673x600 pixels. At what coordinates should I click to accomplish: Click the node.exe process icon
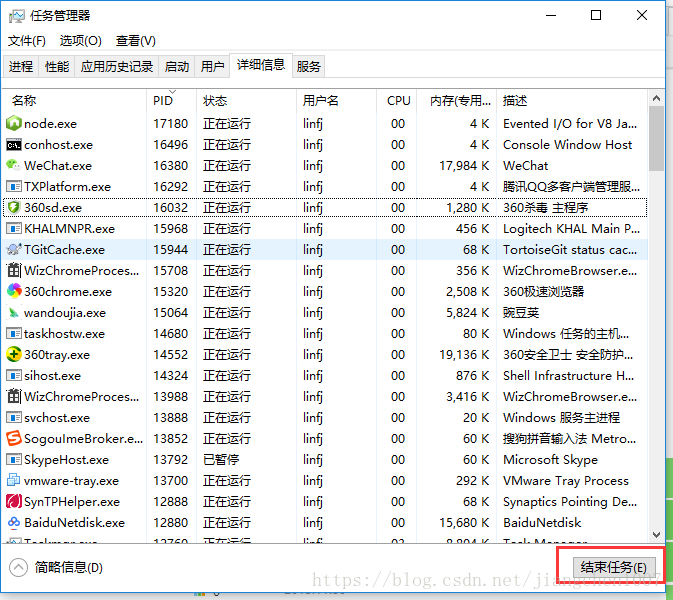[14, 124]
